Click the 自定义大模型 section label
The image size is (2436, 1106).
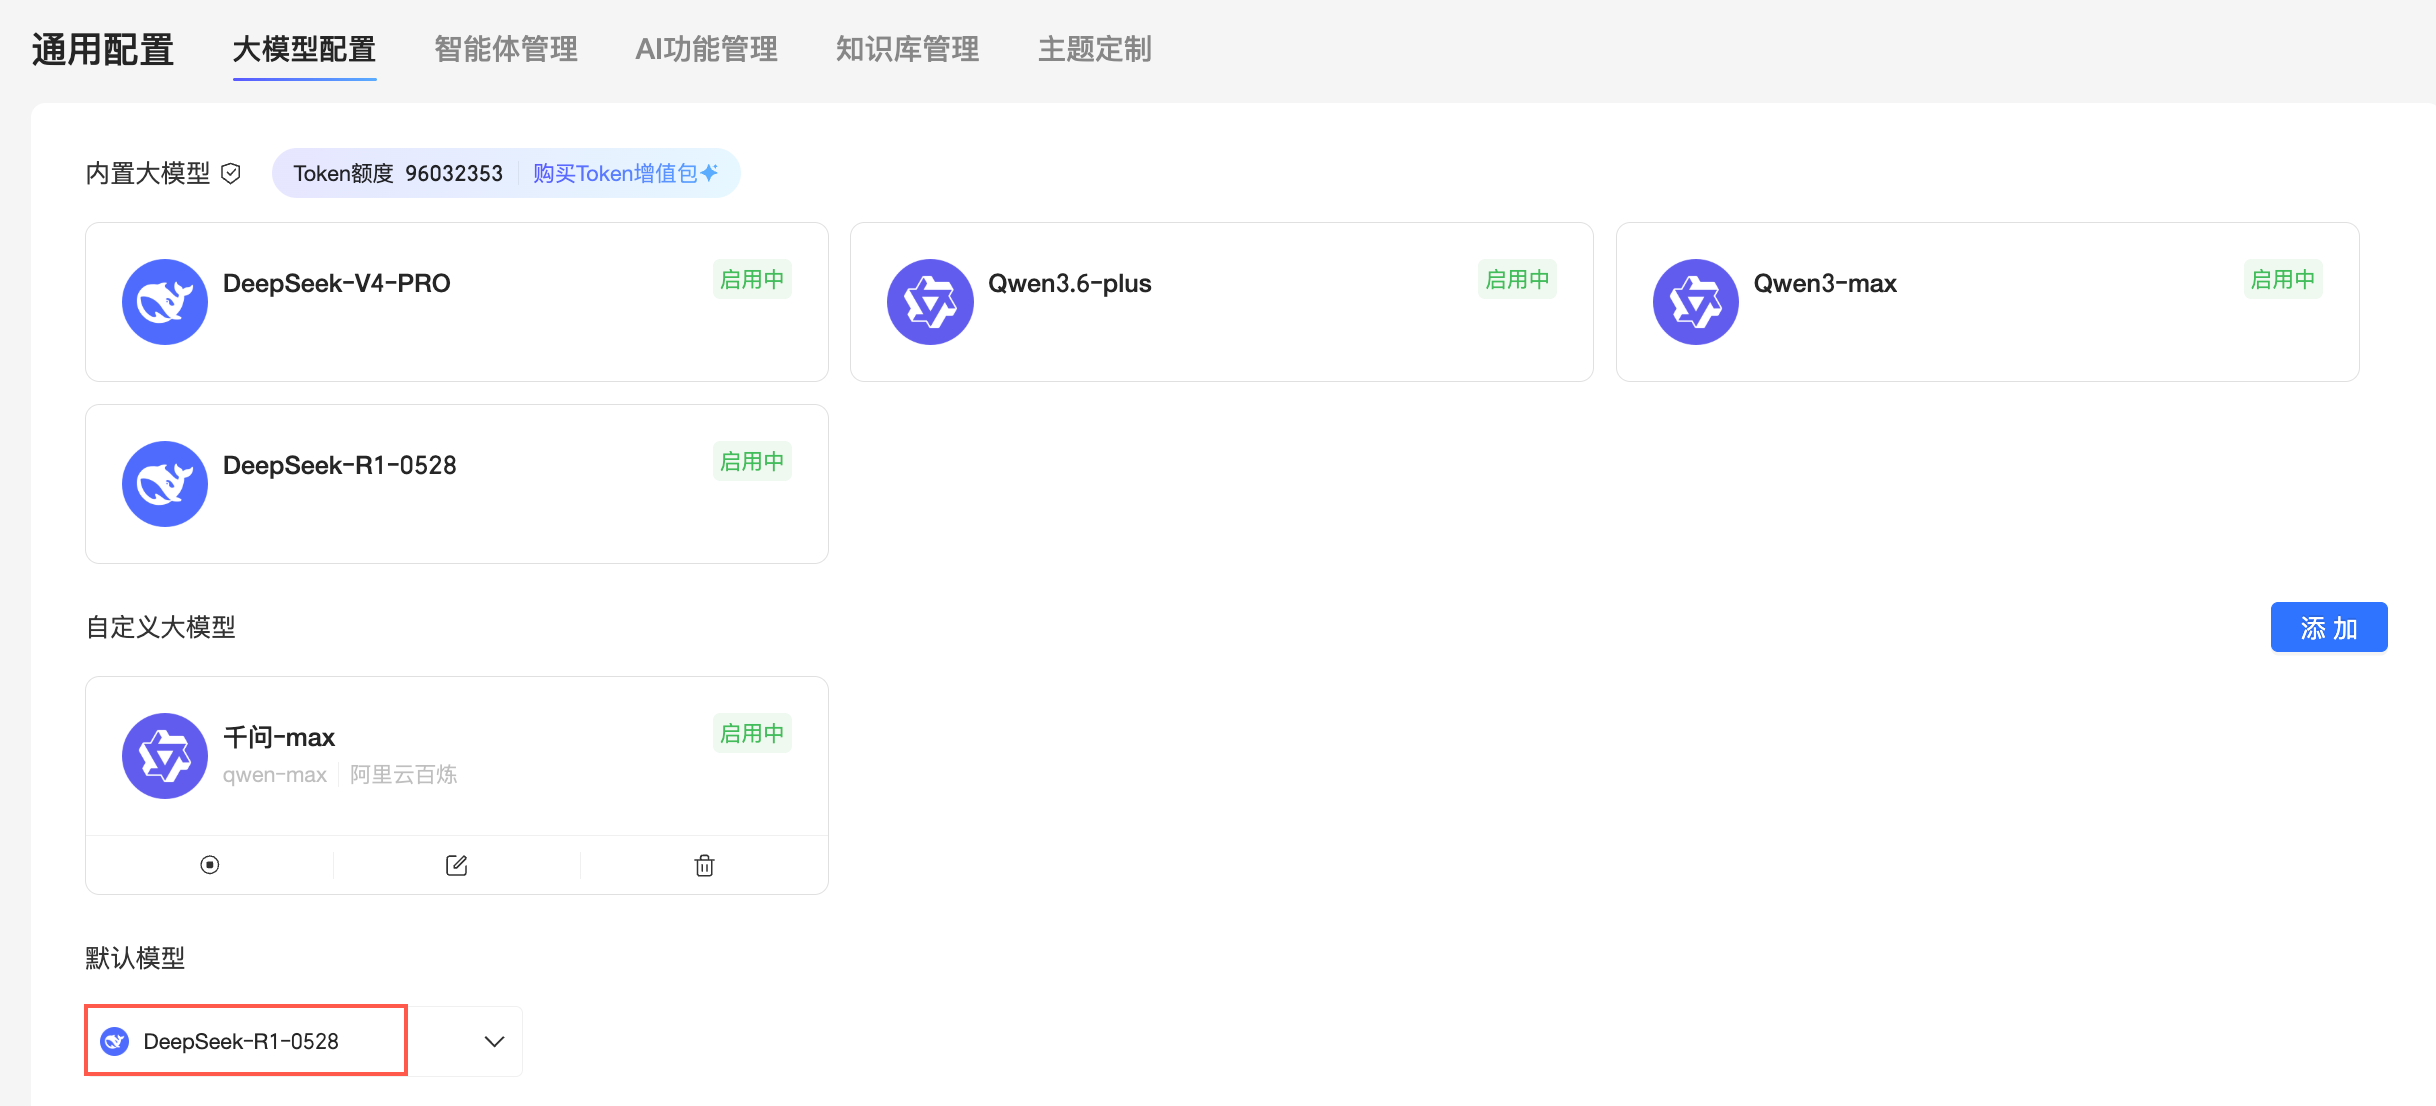point(161,627)
